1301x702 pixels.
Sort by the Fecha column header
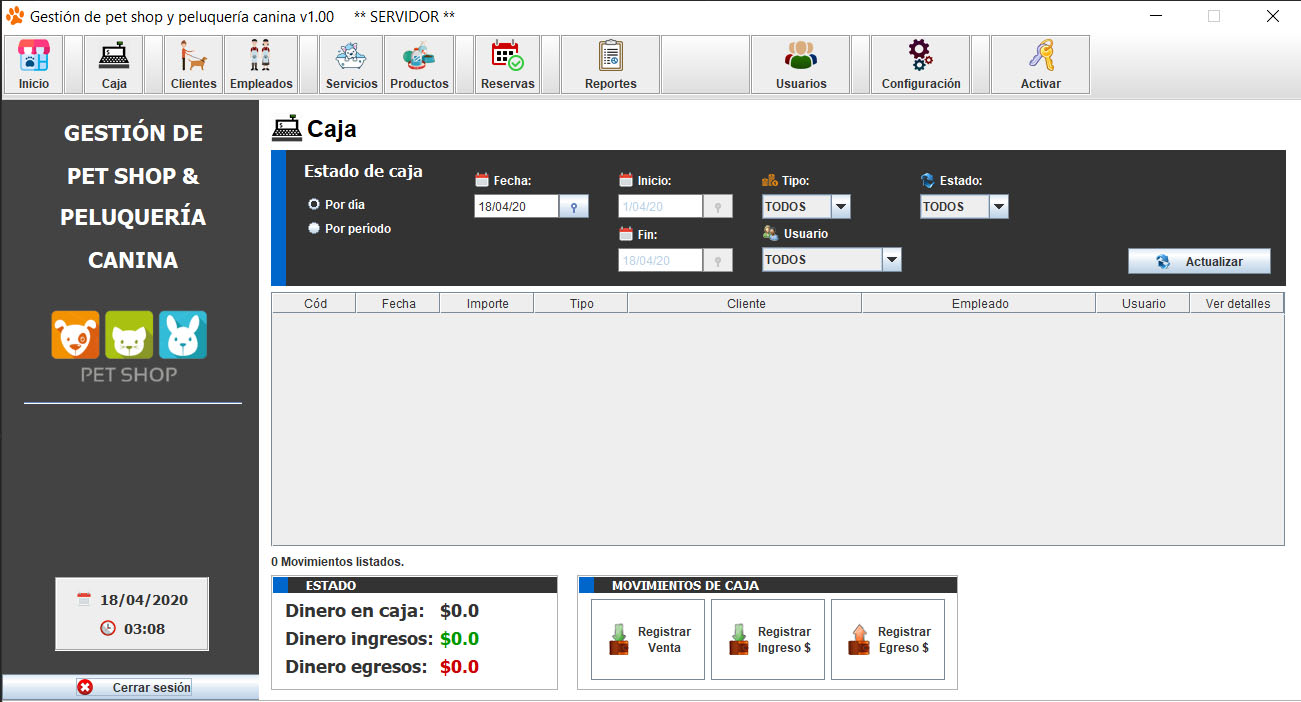398,303
